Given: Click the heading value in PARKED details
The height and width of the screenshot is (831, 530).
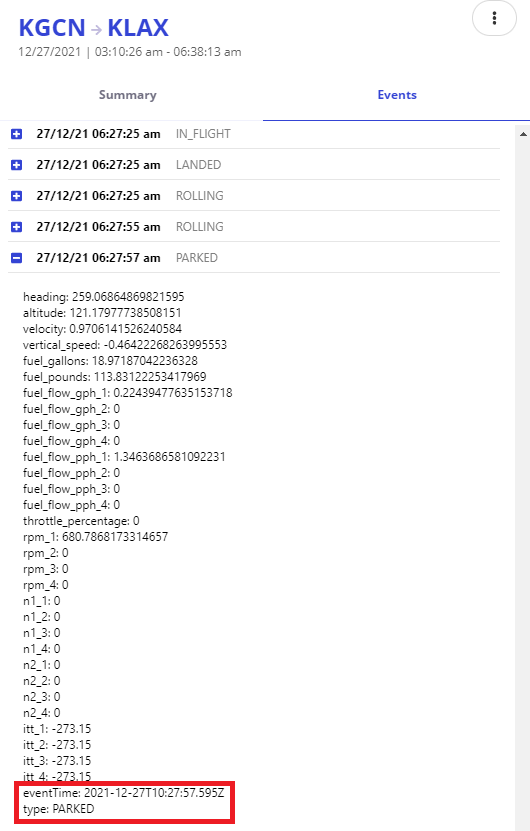Looking at the screenshot, I should [x=103, y=297].
